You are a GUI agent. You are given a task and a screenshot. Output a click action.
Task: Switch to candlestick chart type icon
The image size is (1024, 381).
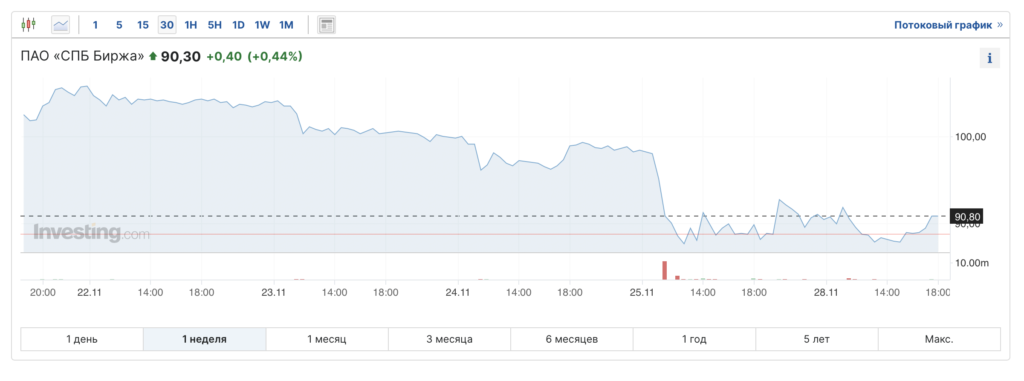click(28, 25)
